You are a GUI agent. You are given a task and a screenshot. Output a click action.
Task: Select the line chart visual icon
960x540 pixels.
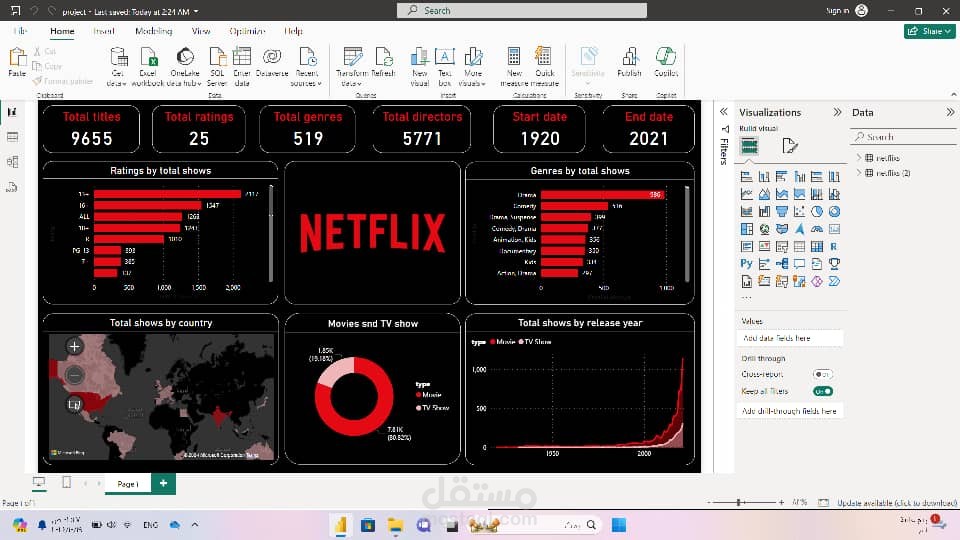(x=747, y=194)
